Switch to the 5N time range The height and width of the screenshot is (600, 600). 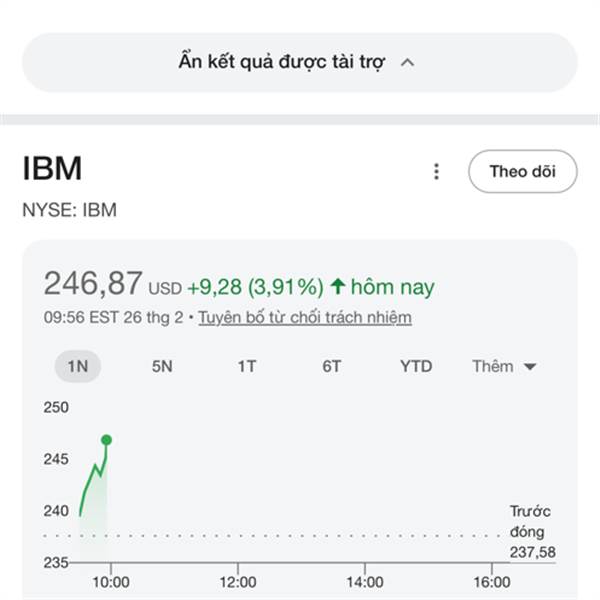click(x=162, y=366)
